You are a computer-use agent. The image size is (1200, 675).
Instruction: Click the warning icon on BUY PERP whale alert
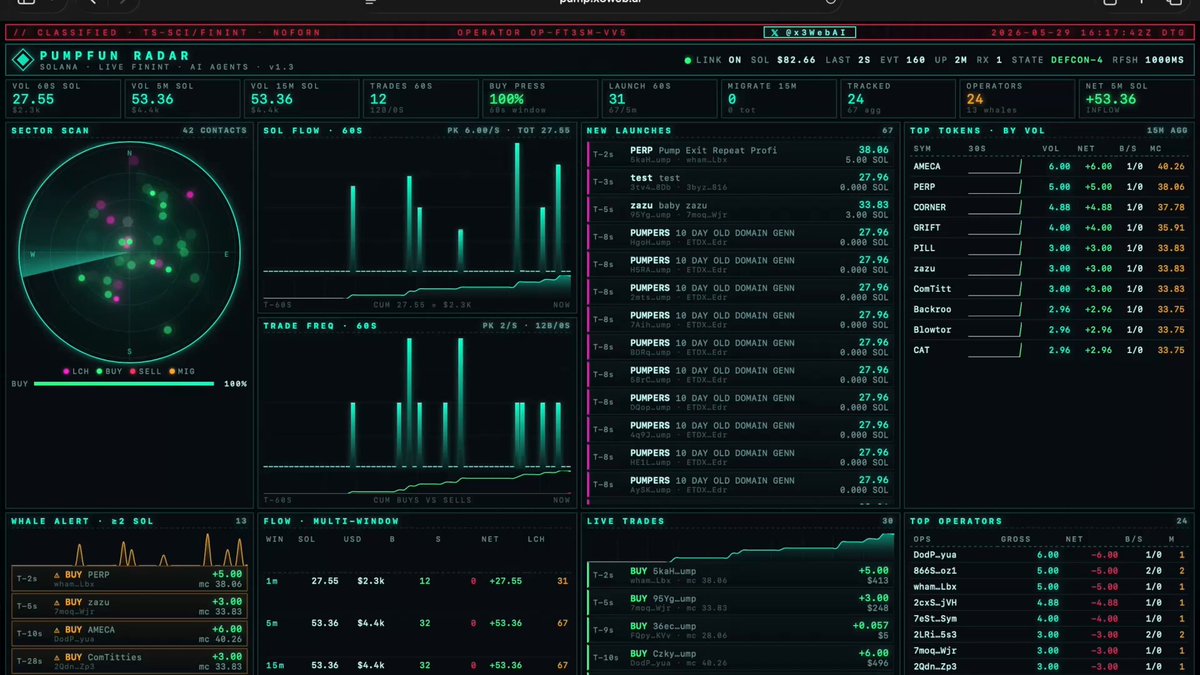58,575
